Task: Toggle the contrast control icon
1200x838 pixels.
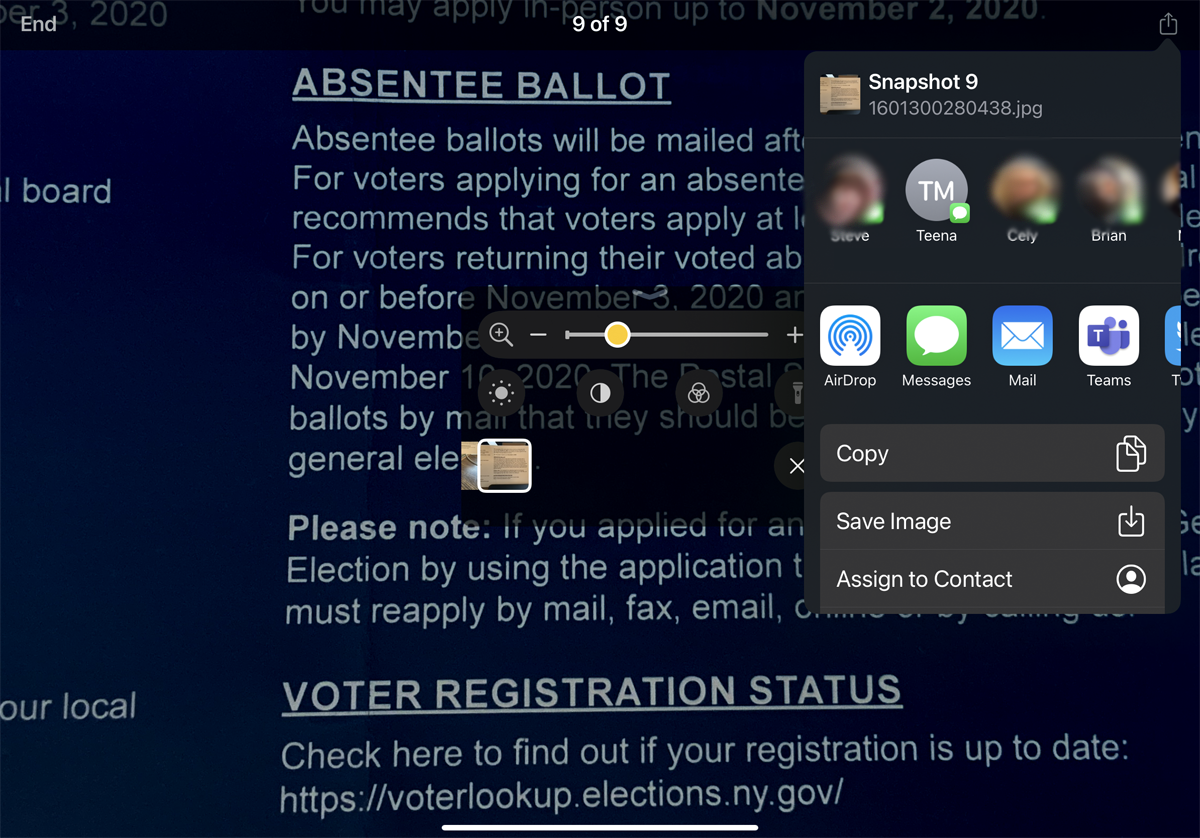Action: [x=600, y=393]
